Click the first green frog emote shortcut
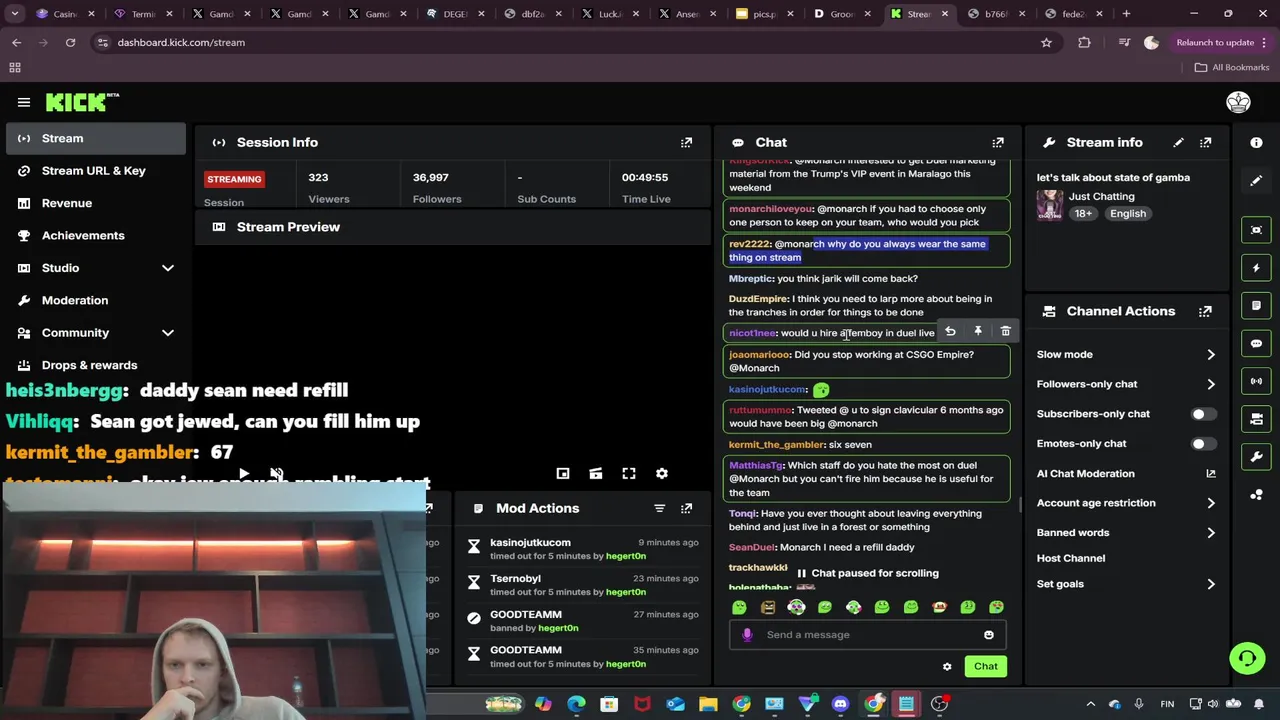This screenshot has width=1280, height=720. click(739, 607)
